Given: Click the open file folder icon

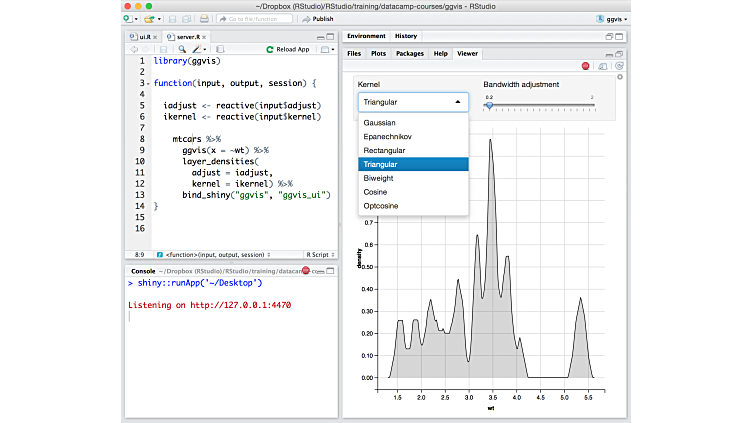Looking at the screenshot, I should (x=148, y=18).
